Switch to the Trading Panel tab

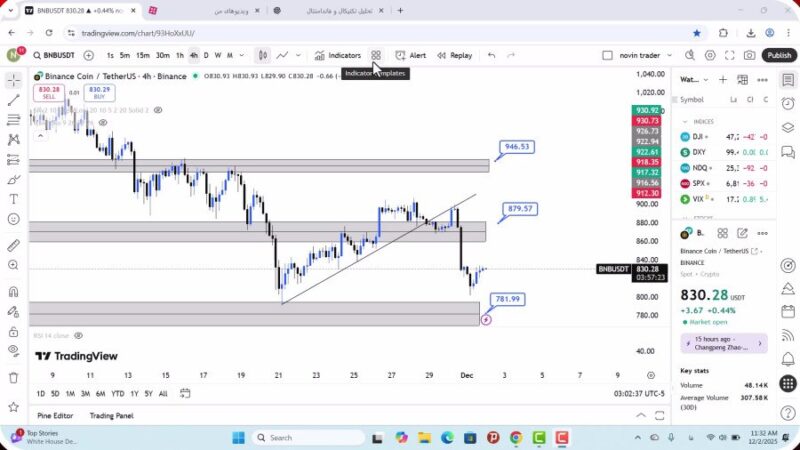pyautogui.click(x=111, y=415)
